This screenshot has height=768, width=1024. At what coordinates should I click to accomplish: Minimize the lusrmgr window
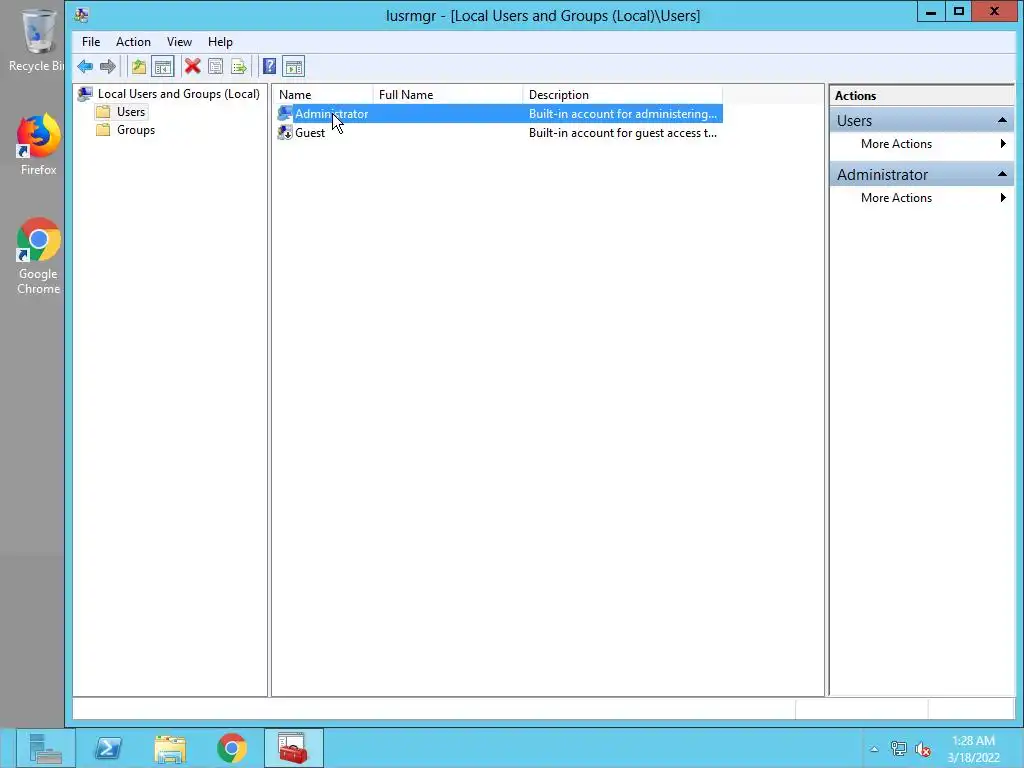[x=931, y=11]
